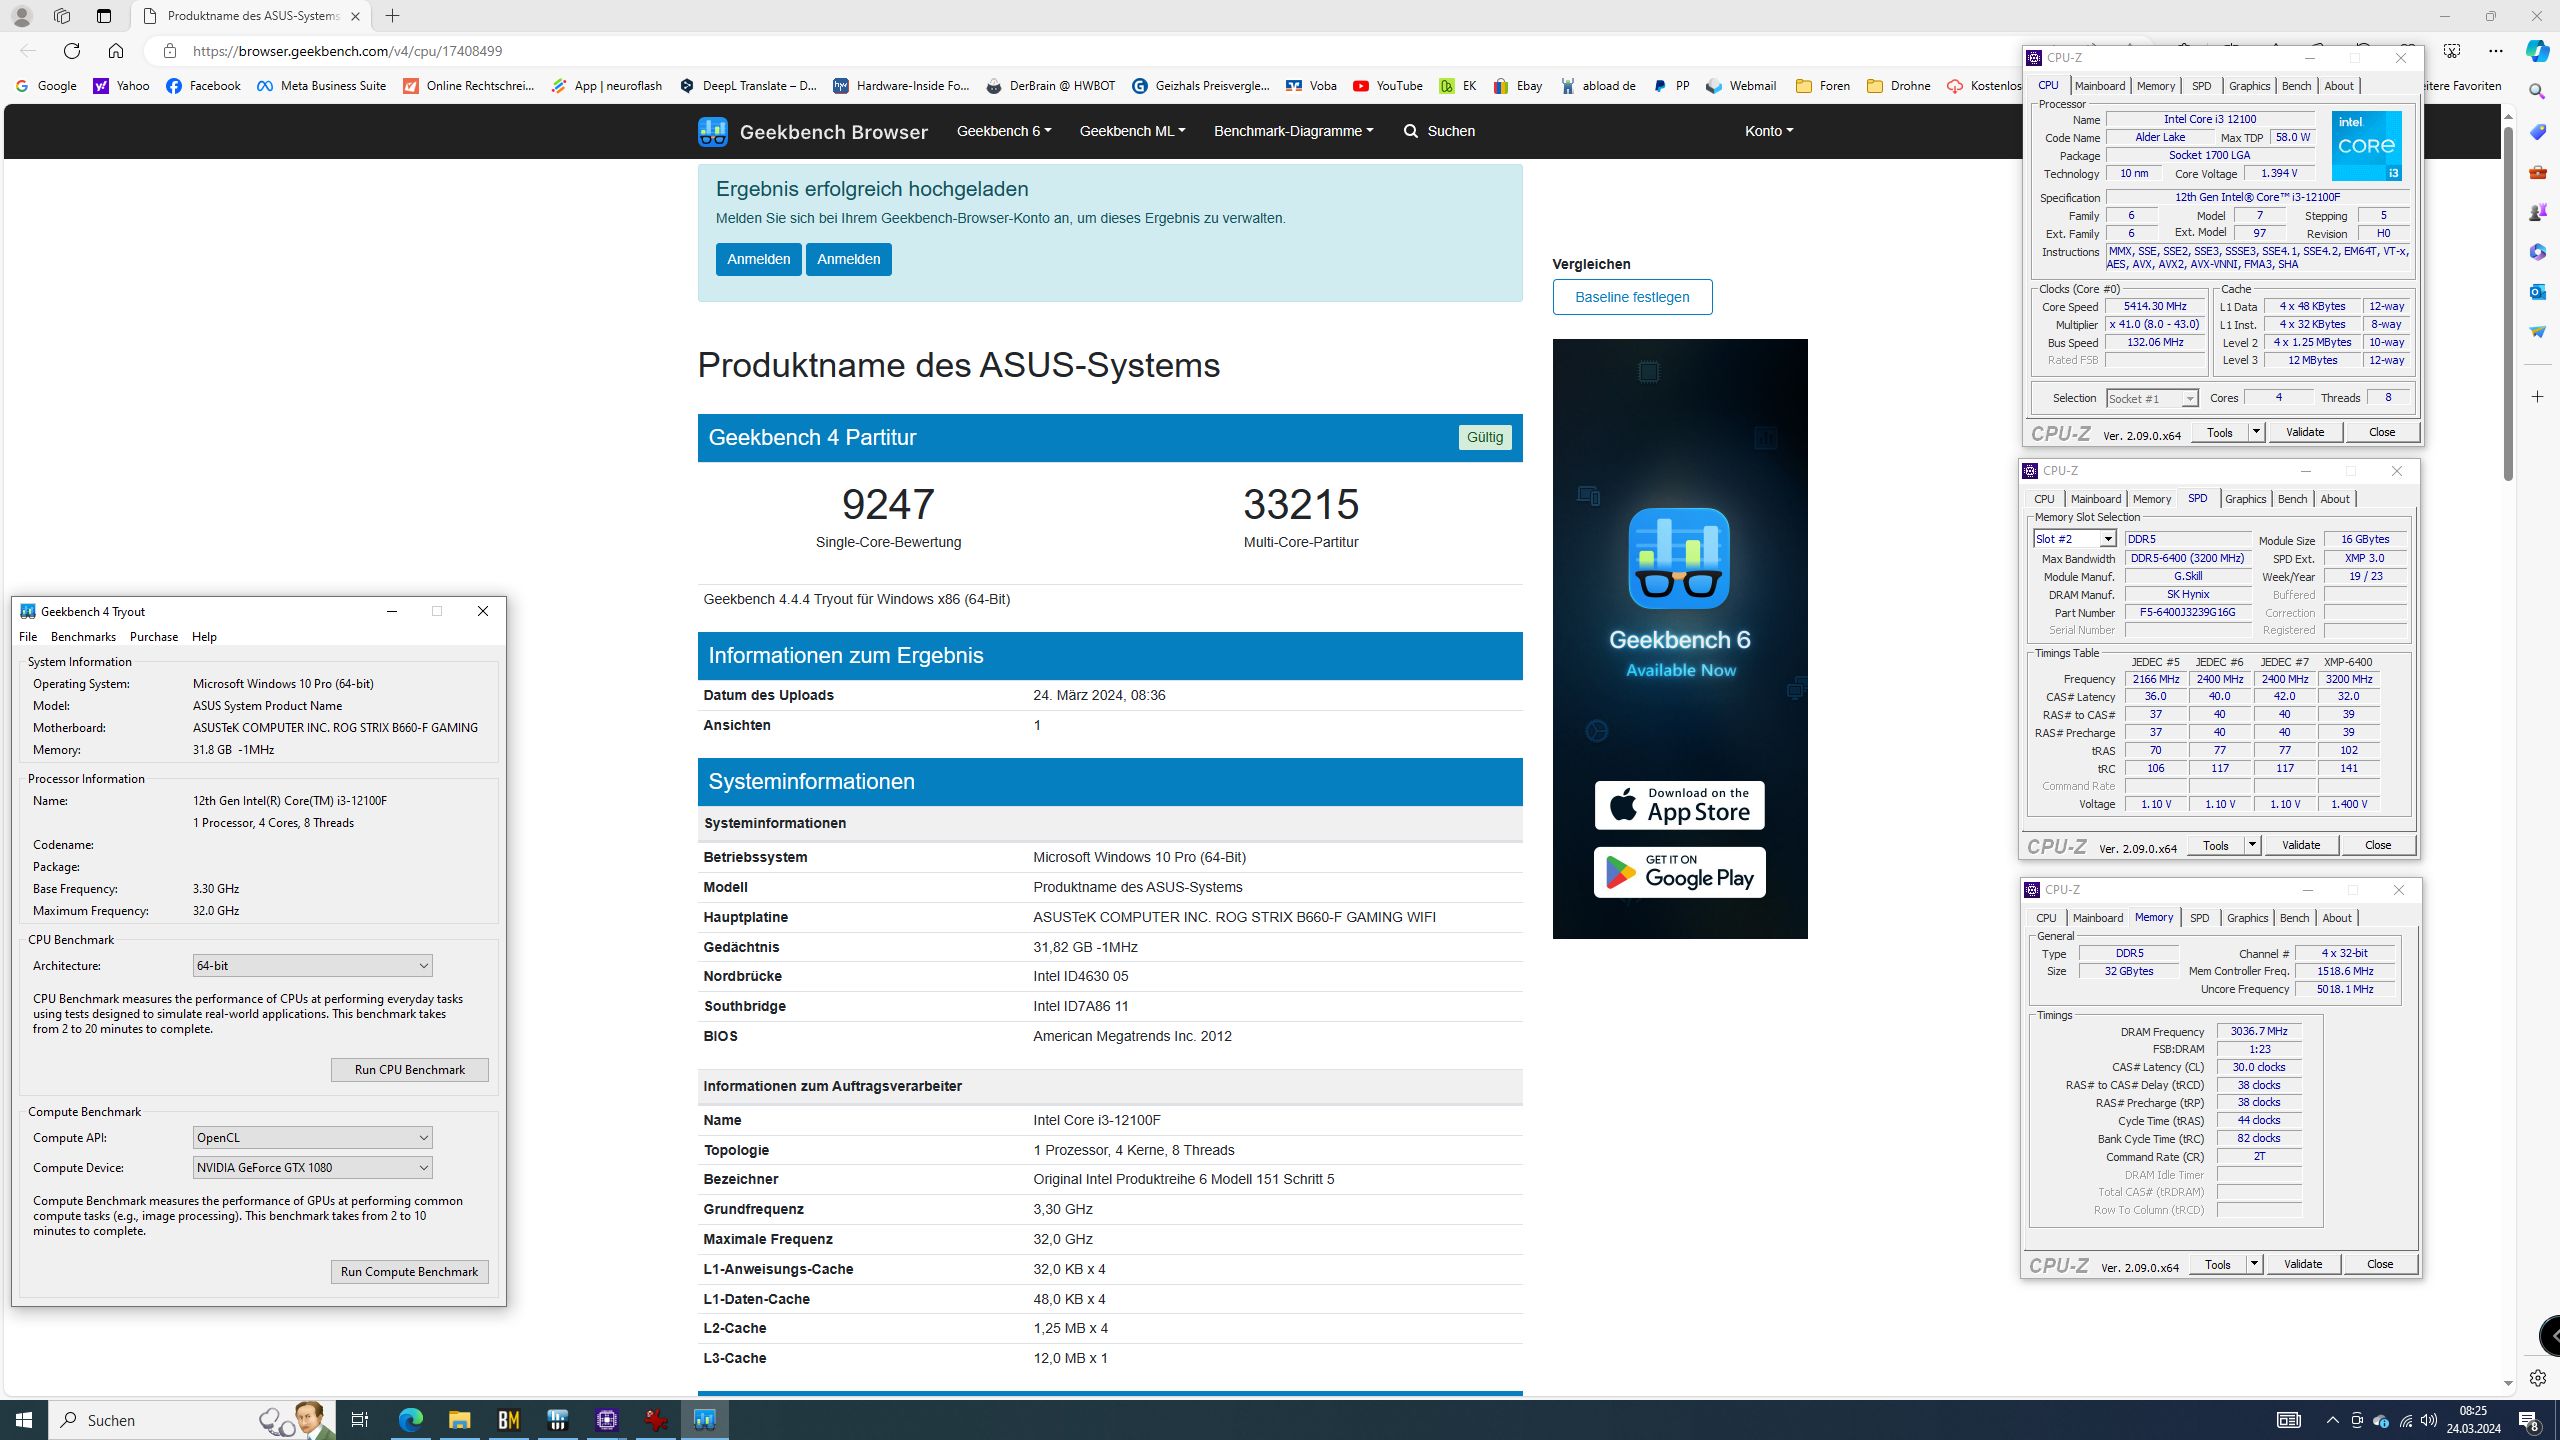Viewport: 2560px width, 1440px height.
Task: Click the 9247 single-core score
Action: tap(888, 504)
